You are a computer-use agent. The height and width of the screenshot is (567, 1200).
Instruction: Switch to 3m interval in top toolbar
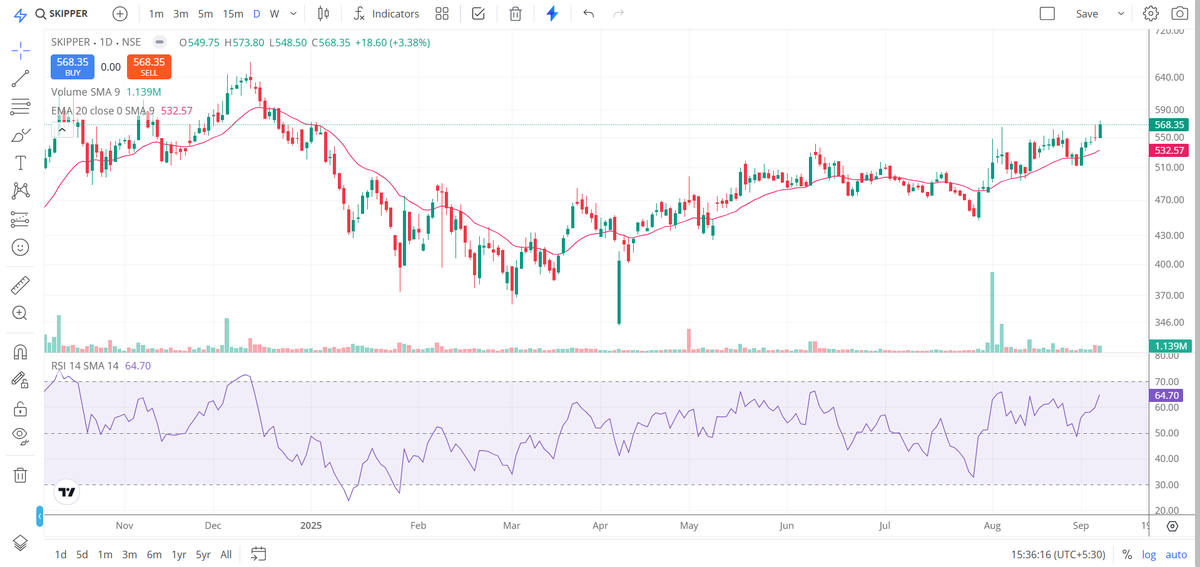[181, 14]
